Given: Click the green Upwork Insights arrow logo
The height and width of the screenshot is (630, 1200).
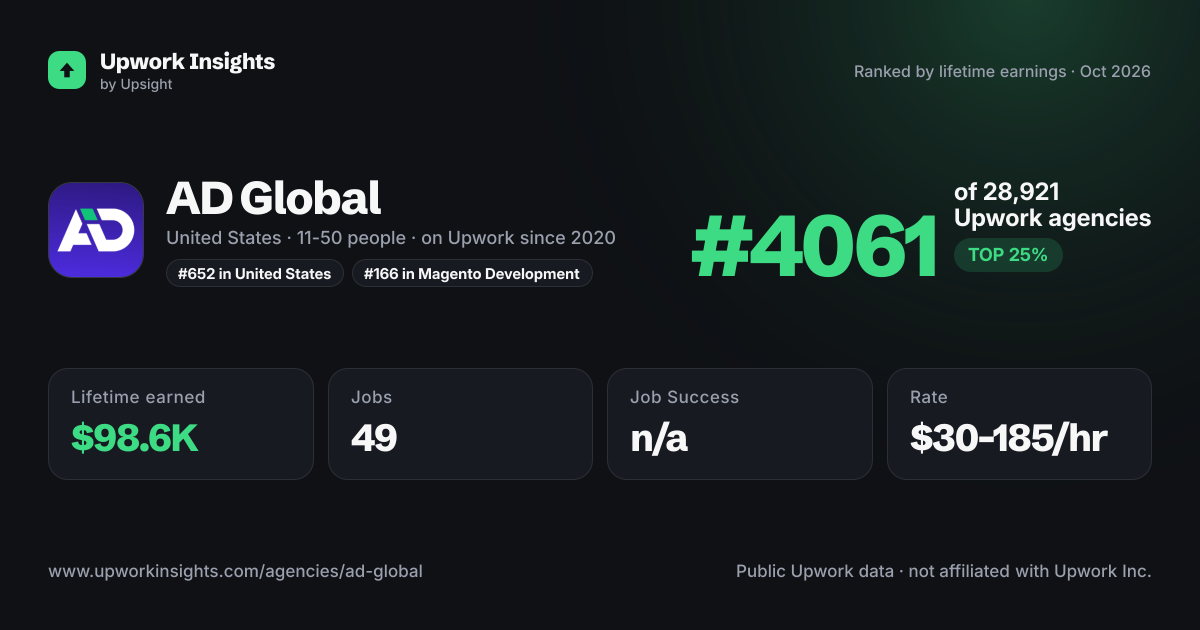Looking at the screenshot, I should (67, 70).
